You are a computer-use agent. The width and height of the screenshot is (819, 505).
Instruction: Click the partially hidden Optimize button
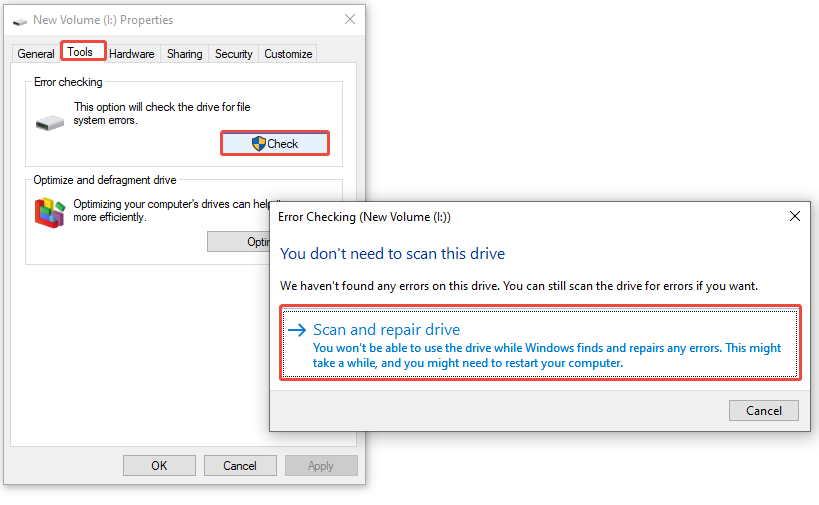click(x=239, y=242)
